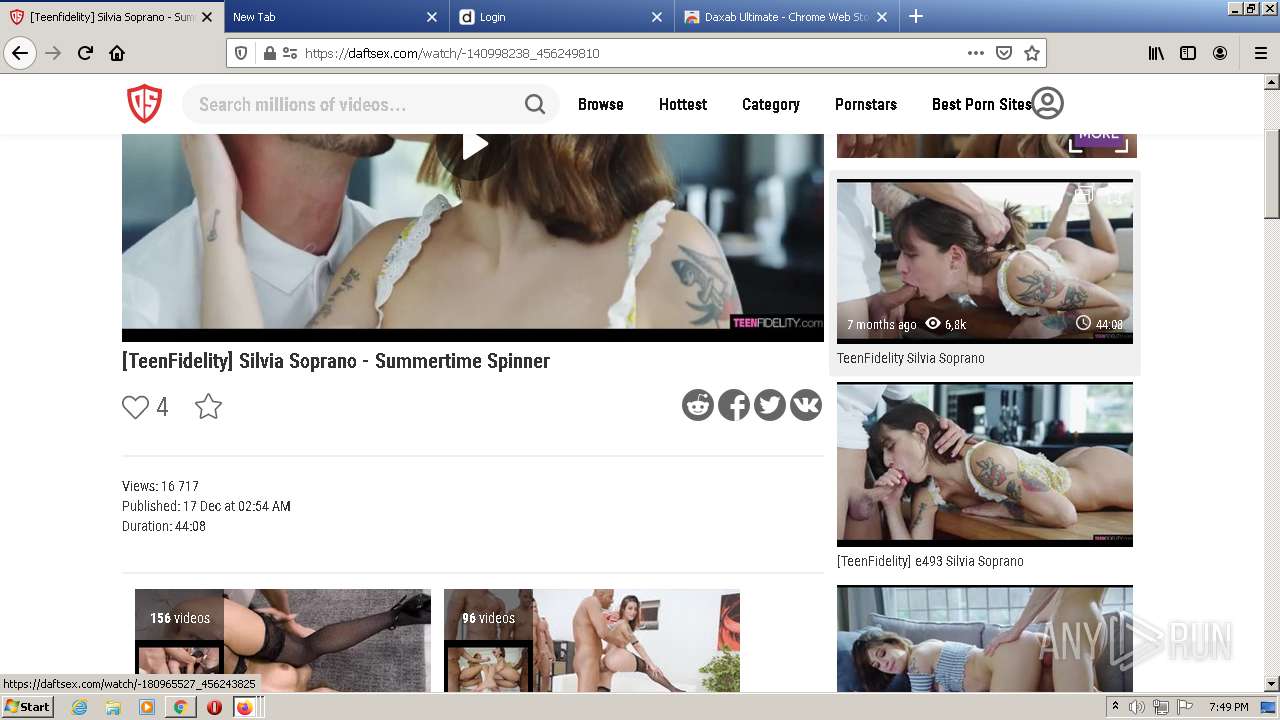Open the Browse menu item

coord(601,104)
